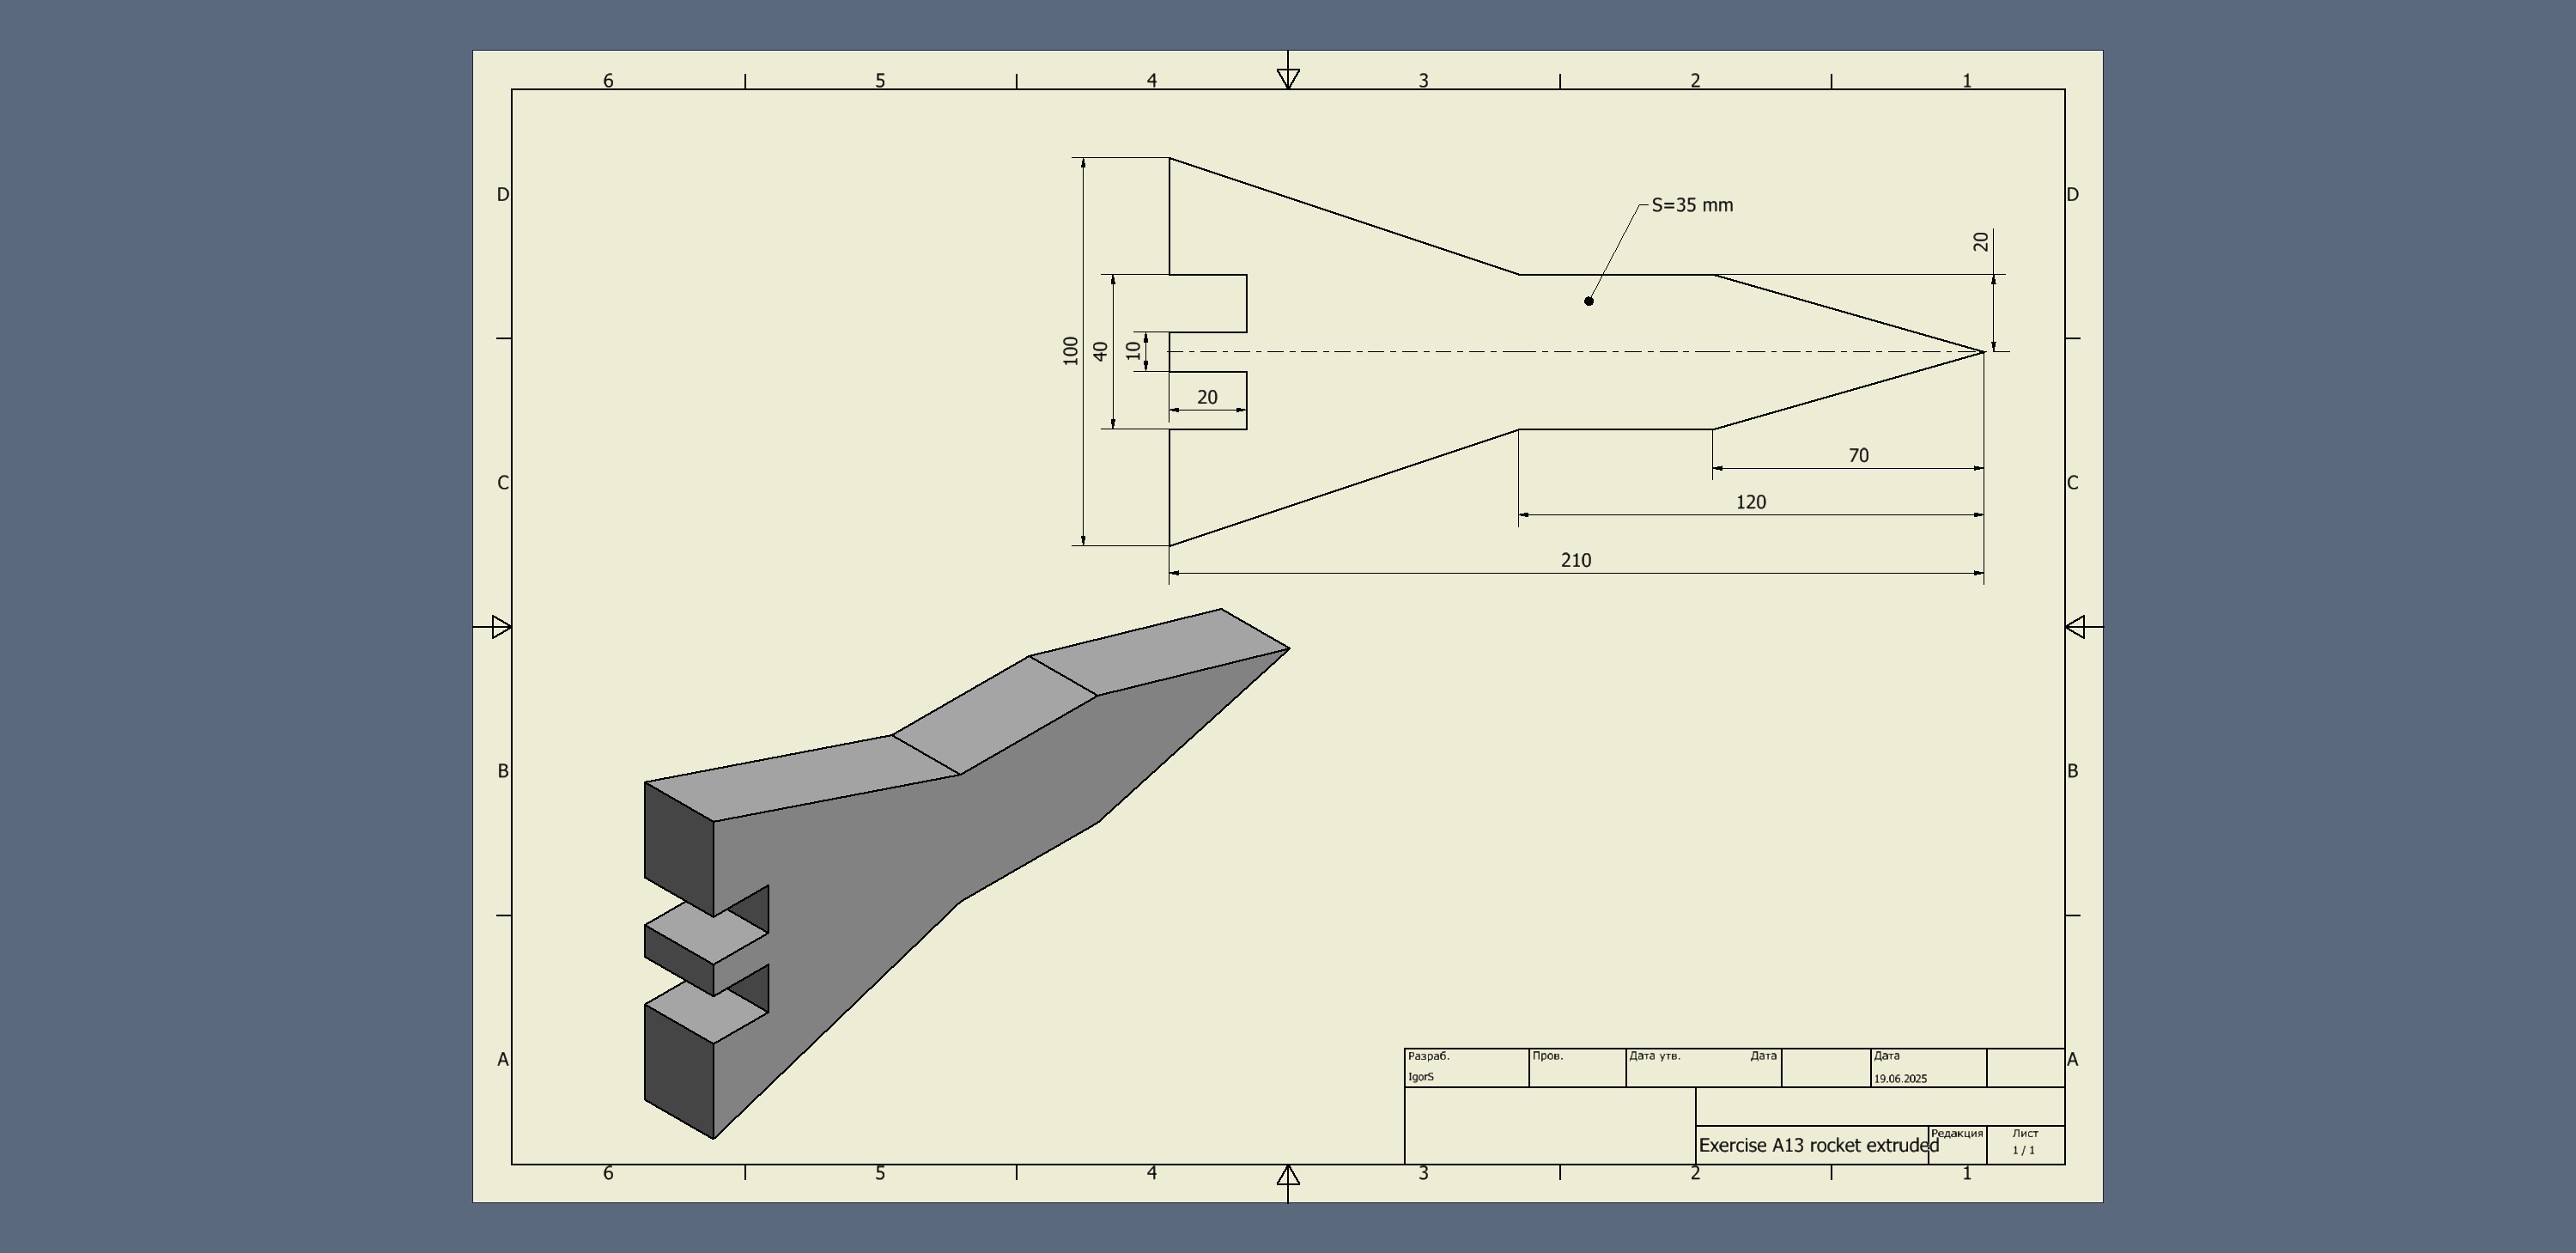Click the left center mark arrow

(x=501, y=627)
